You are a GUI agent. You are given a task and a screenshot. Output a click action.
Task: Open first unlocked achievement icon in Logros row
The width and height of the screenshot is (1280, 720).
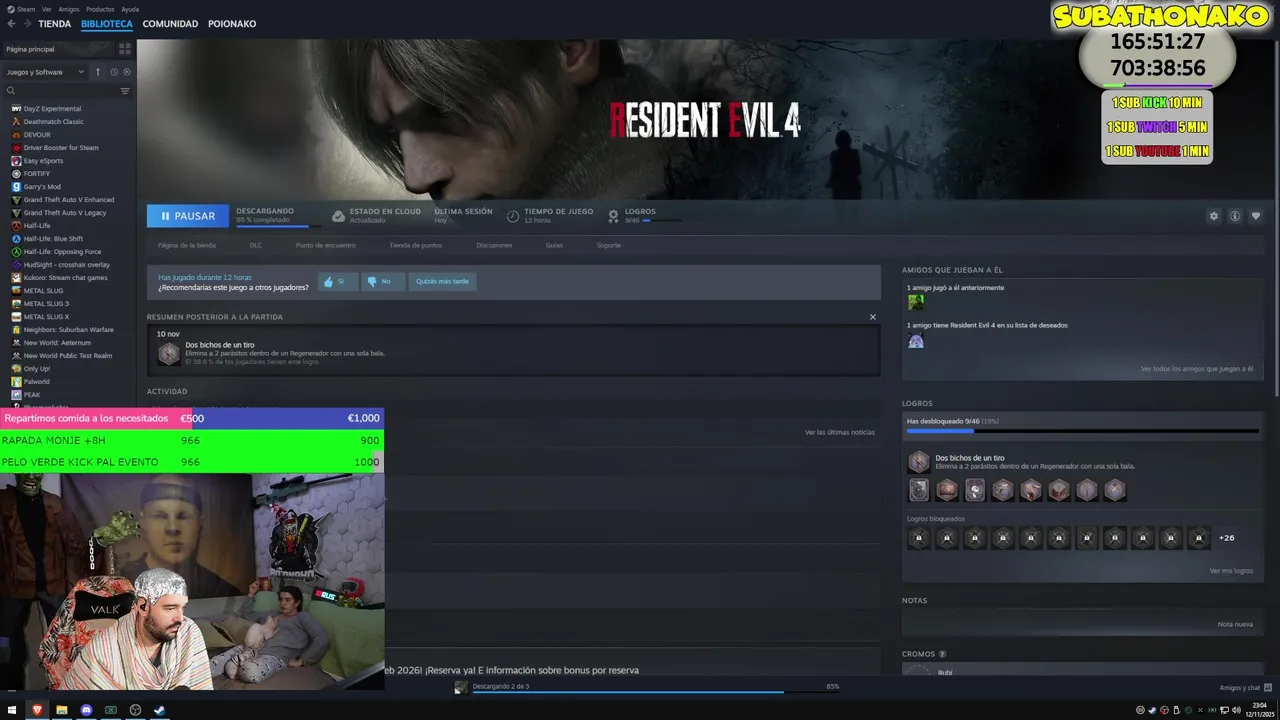coord(919,490)
